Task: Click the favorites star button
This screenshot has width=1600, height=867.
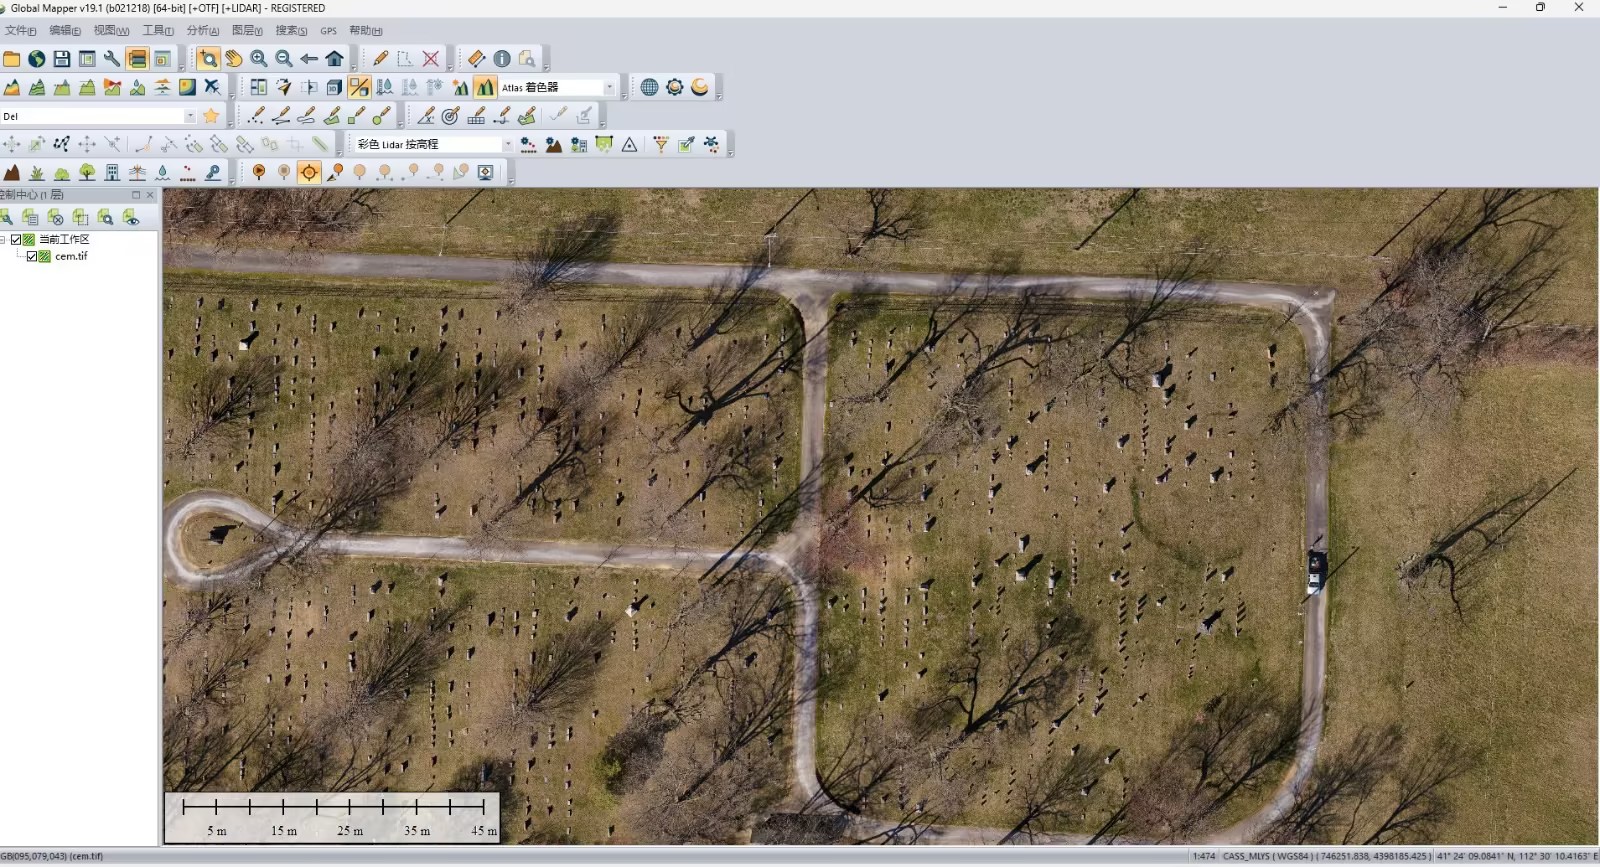Action: [x=211, y=117]
